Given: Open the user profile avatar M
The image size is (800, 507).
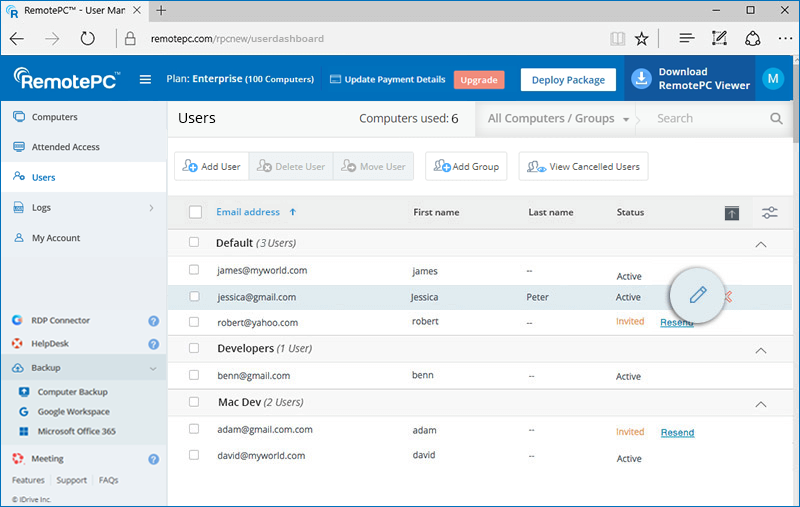Looking at the screenshot, I should click(772, 80).
